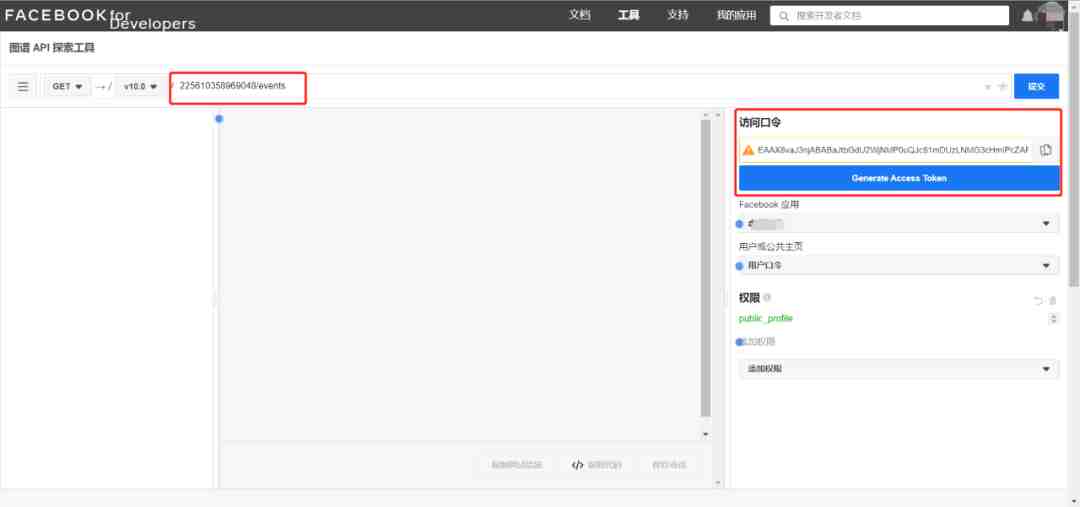Open 文档 in top navigation

tap(579, 15)
